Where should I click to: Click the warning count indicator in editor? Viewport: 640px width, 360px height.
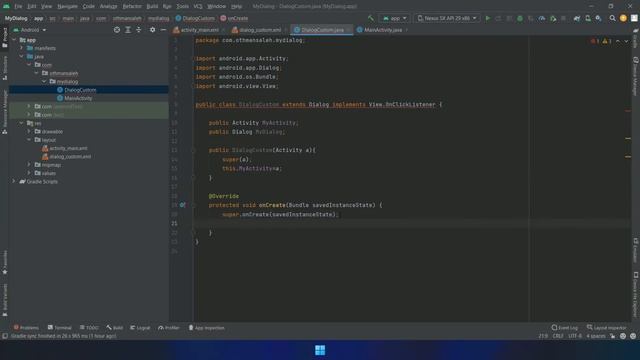coord(607,41)
